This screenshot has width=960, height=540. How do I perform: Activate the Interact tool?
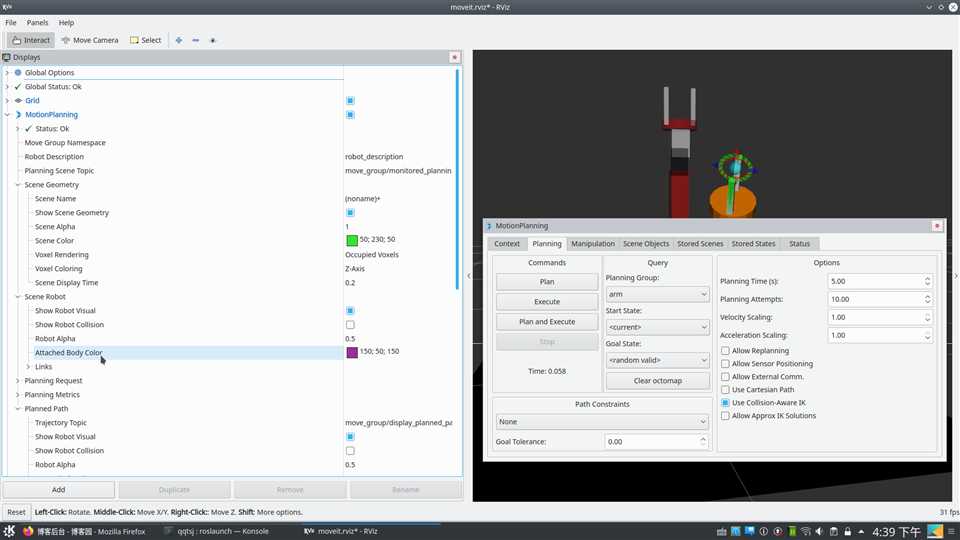click(x=31, y=40)
